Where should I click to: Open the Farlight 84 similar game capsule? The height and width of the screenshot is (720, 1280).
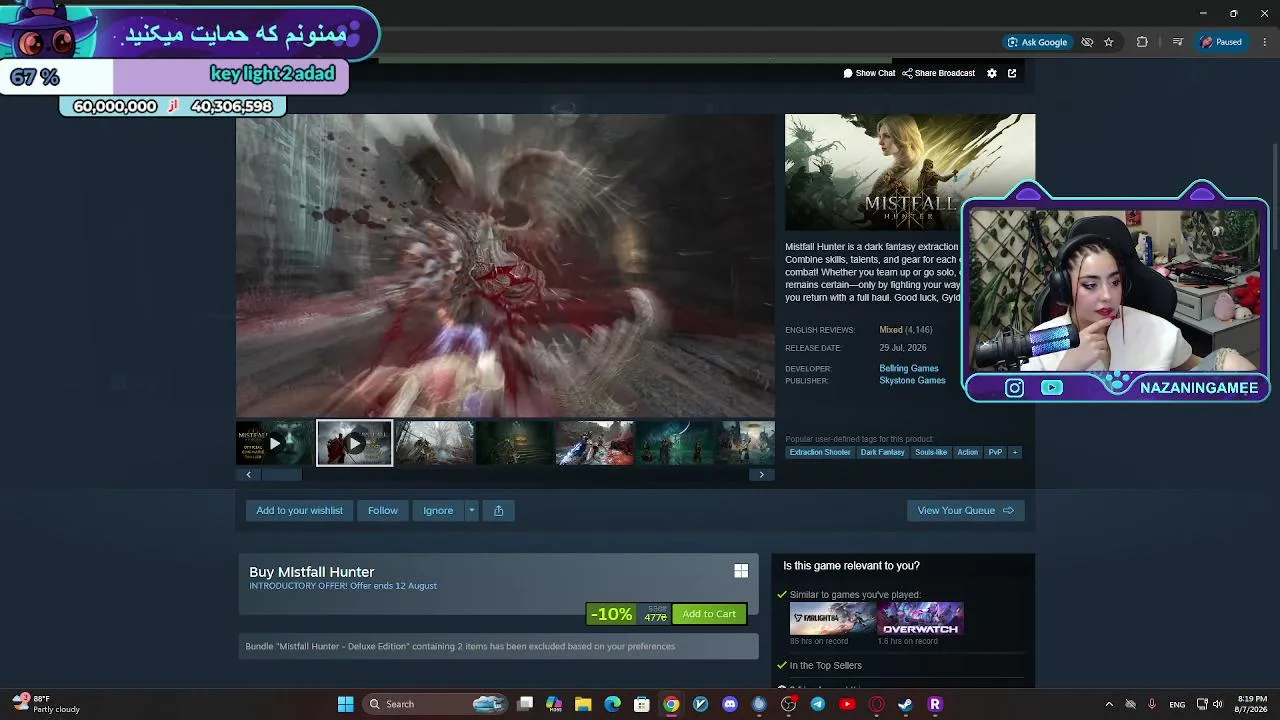833,618
